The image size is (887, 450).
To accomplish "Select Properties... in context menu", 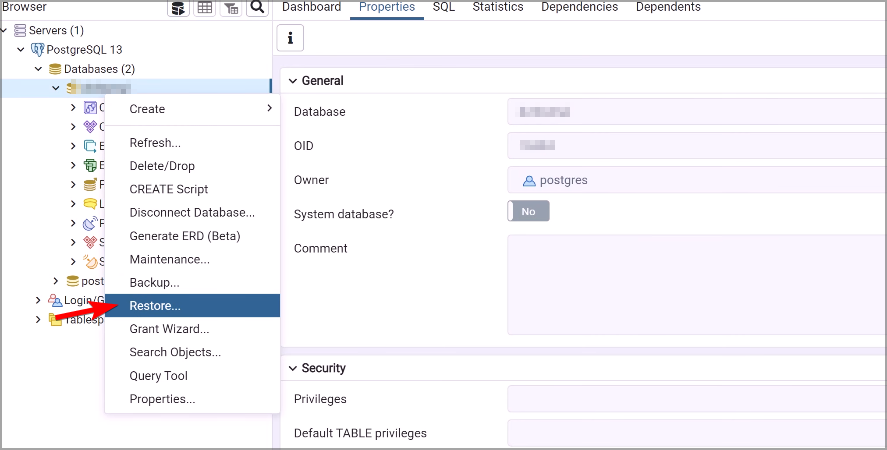I will tap(192, 399).
